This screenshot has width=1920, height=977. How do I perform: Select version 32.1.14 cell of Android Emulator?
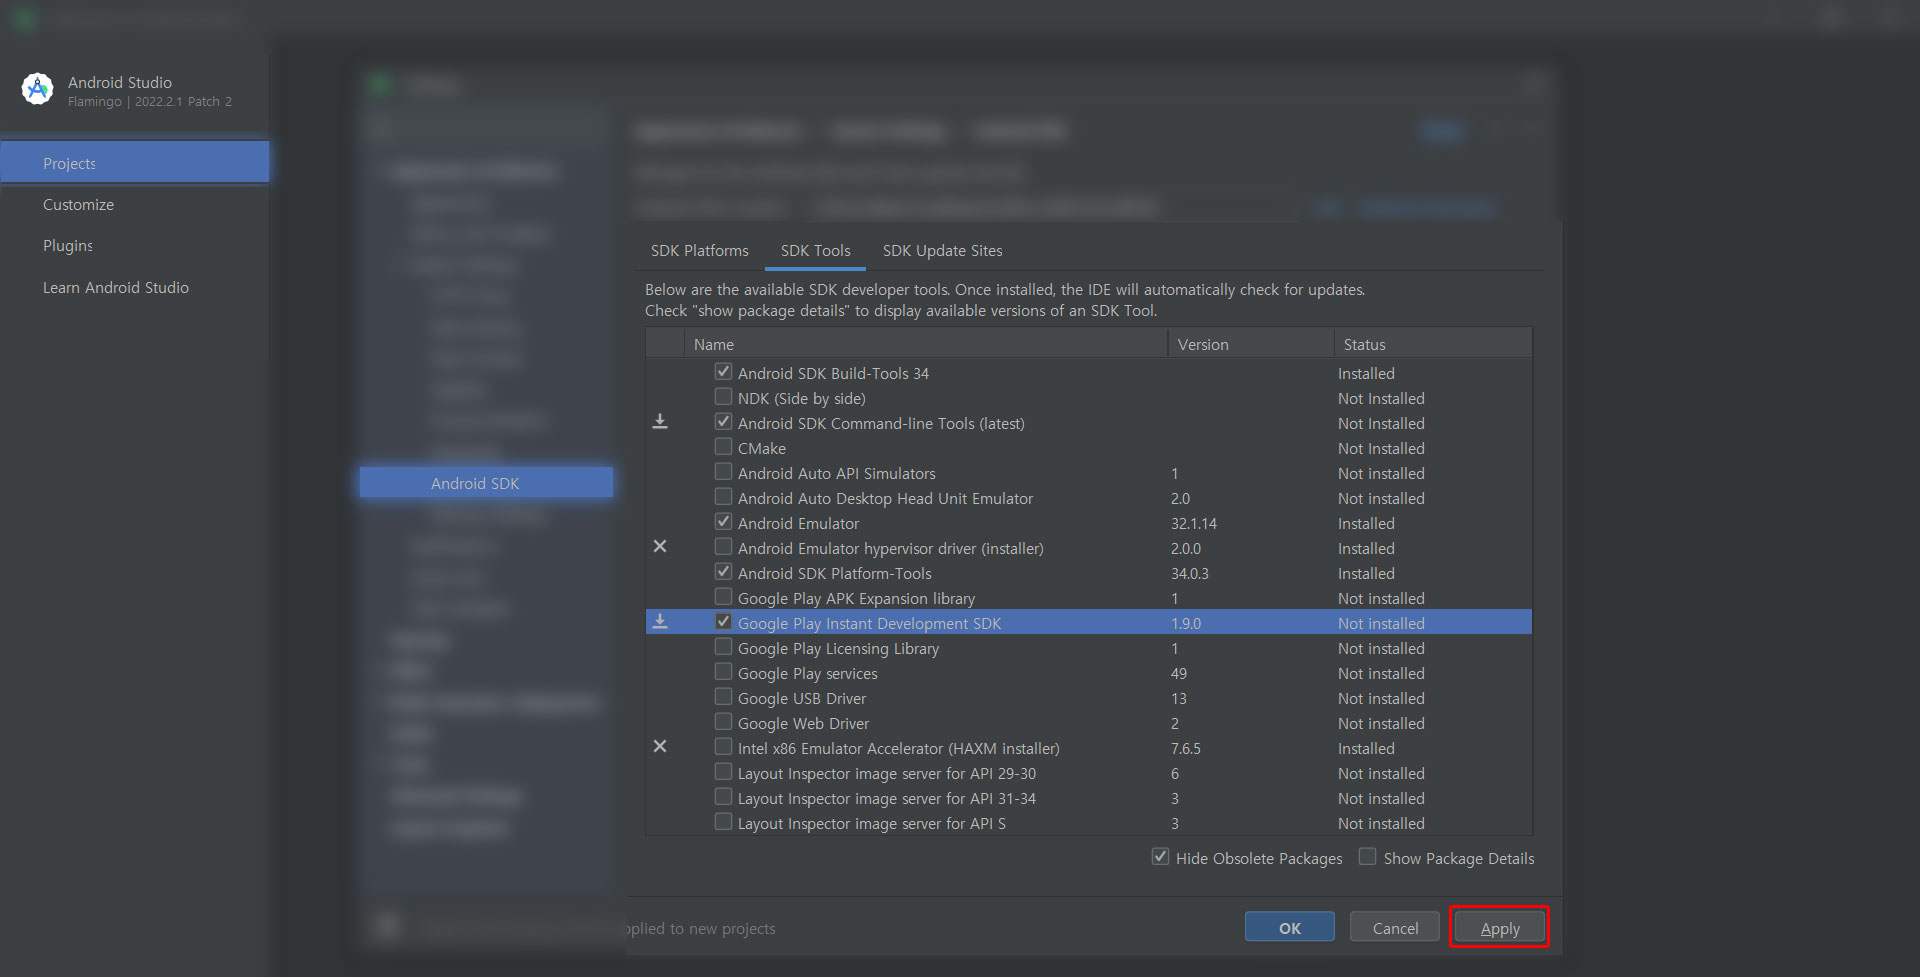tap(1194, 524)
